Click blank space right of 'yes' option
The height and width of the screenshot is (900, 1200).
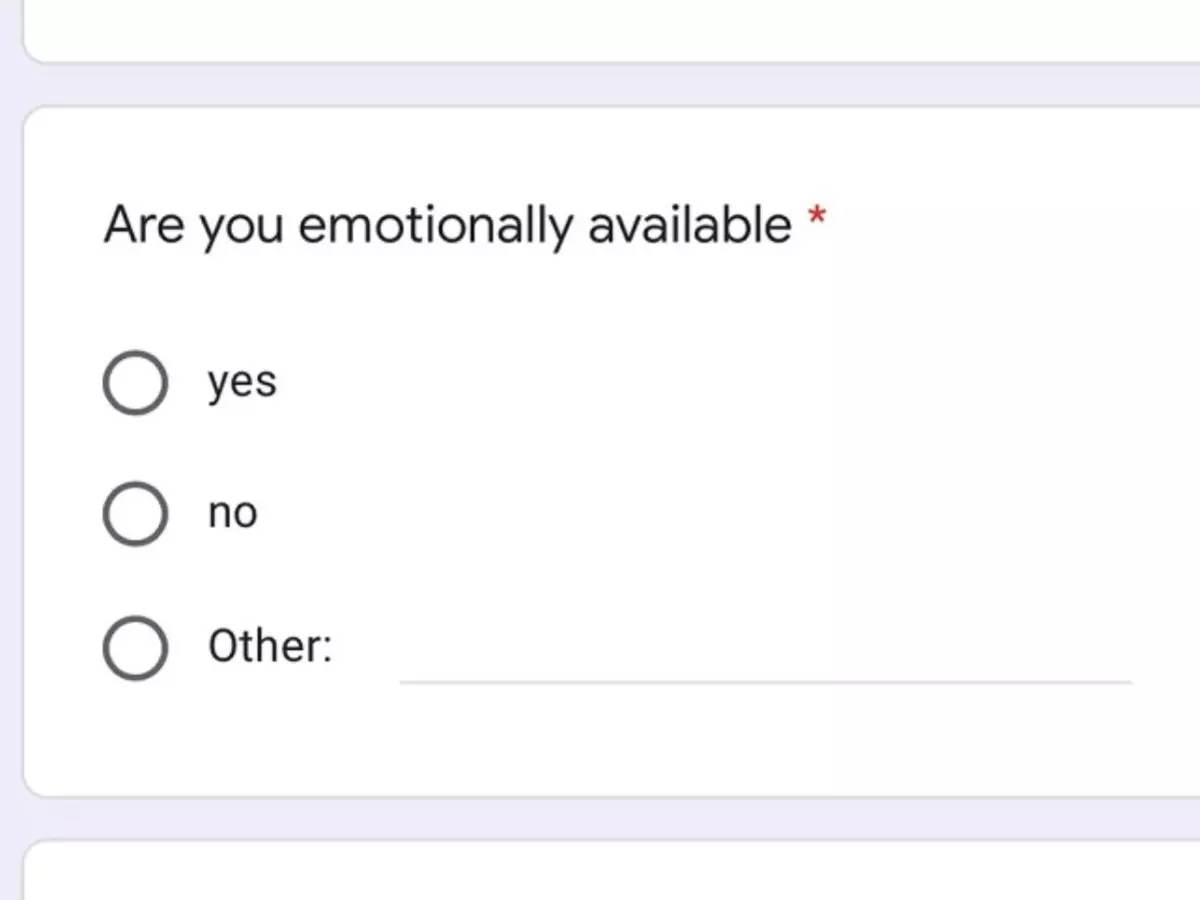700,383
